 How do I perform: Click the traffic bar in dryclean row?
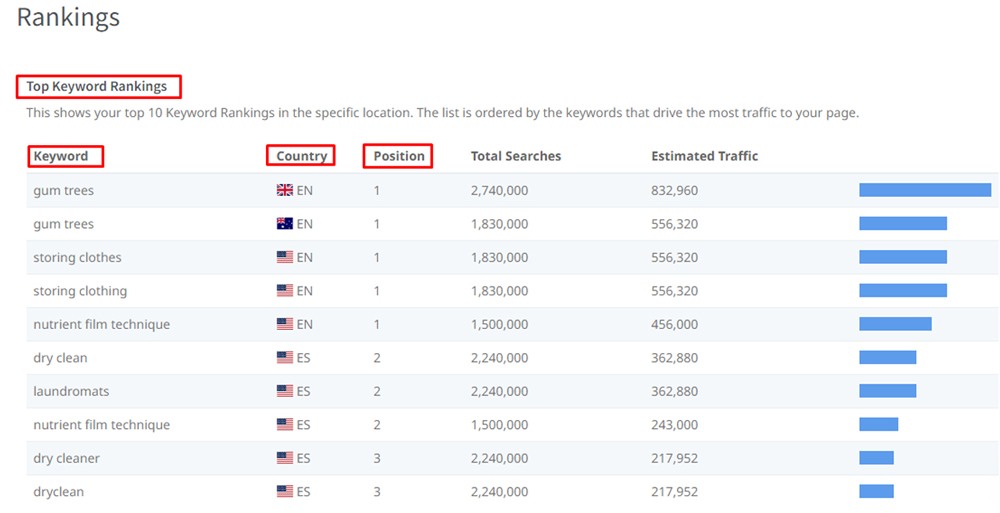(876, 491)
